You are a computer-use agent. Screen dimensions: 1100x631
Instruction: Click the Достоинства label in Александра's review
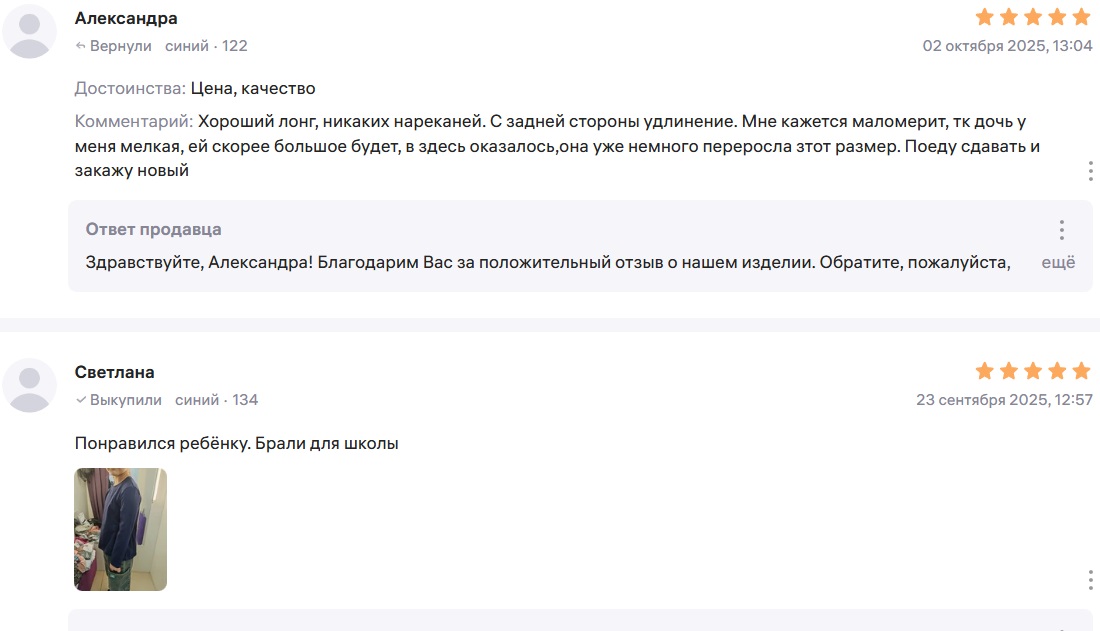point(130,89)
